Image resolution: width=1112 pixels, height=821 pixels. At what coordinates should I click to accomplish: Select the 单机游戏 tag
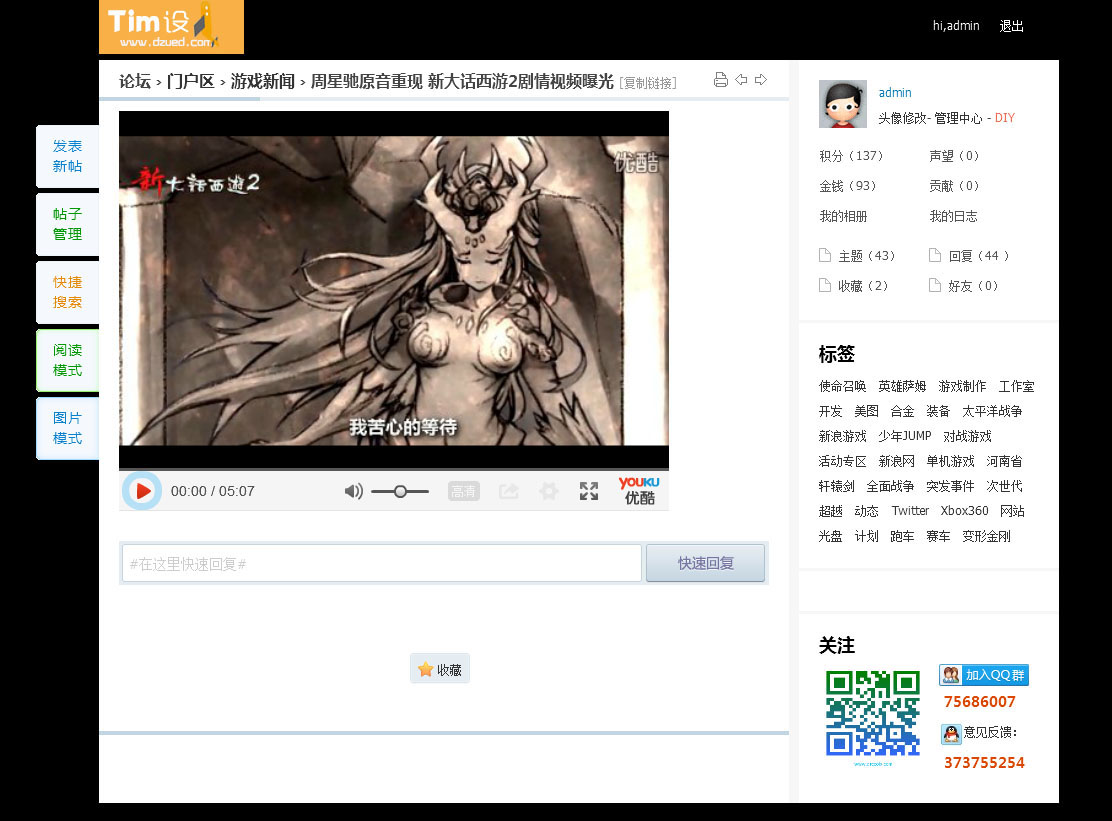point(950,462)
